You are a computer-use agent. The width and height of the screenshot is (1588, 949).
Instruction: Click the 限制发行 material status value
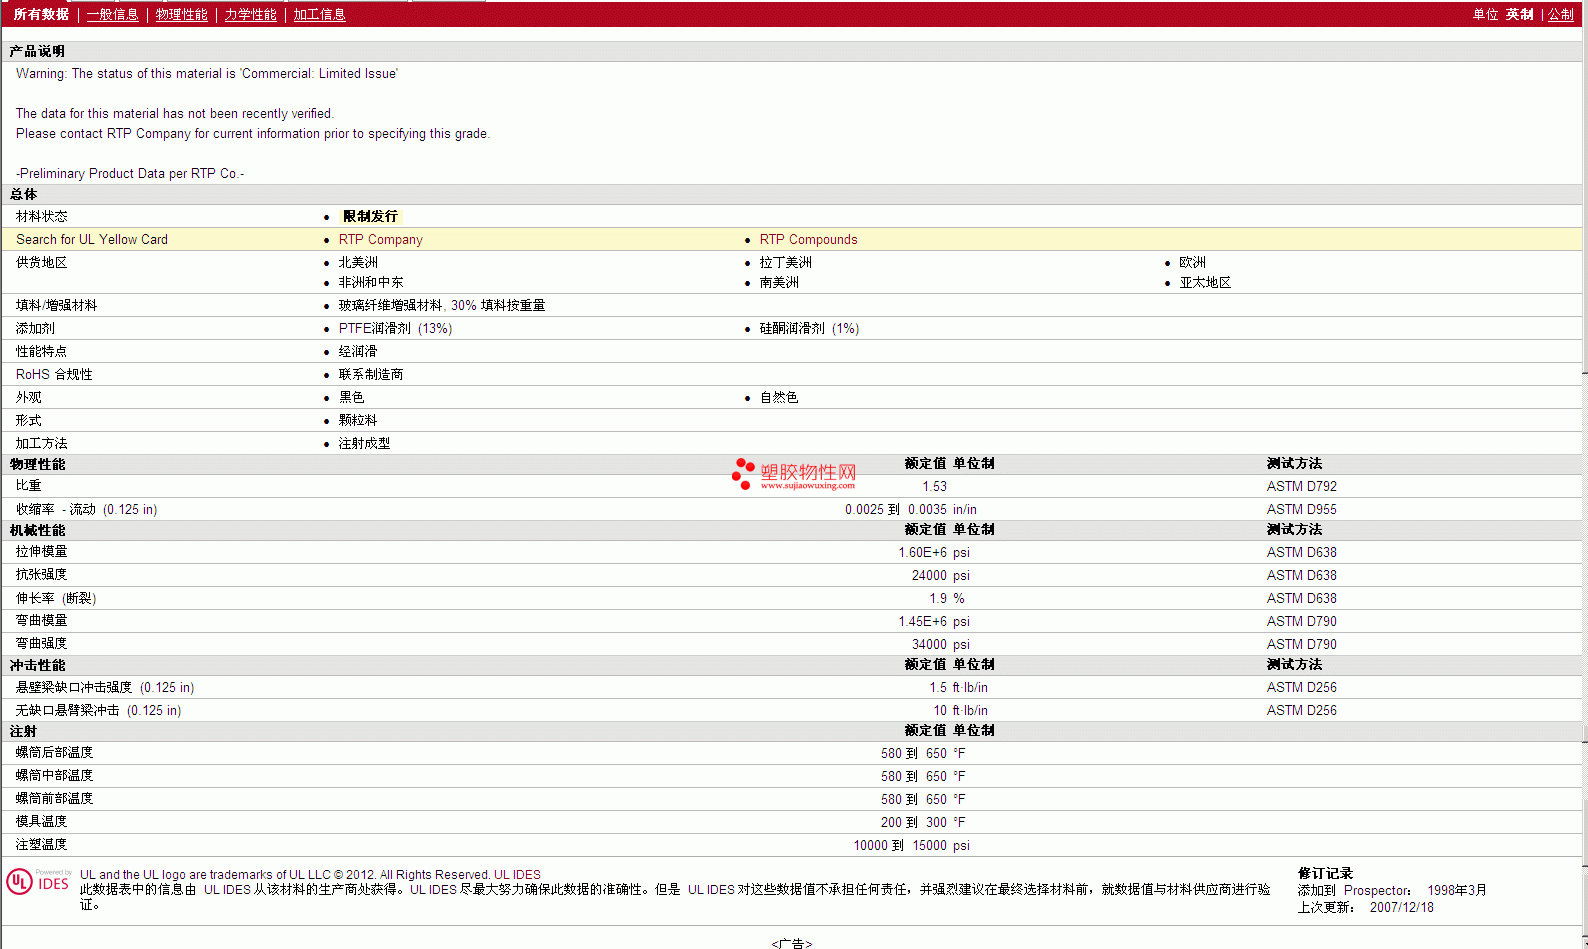pyautogui.click(x=370, y=216)
